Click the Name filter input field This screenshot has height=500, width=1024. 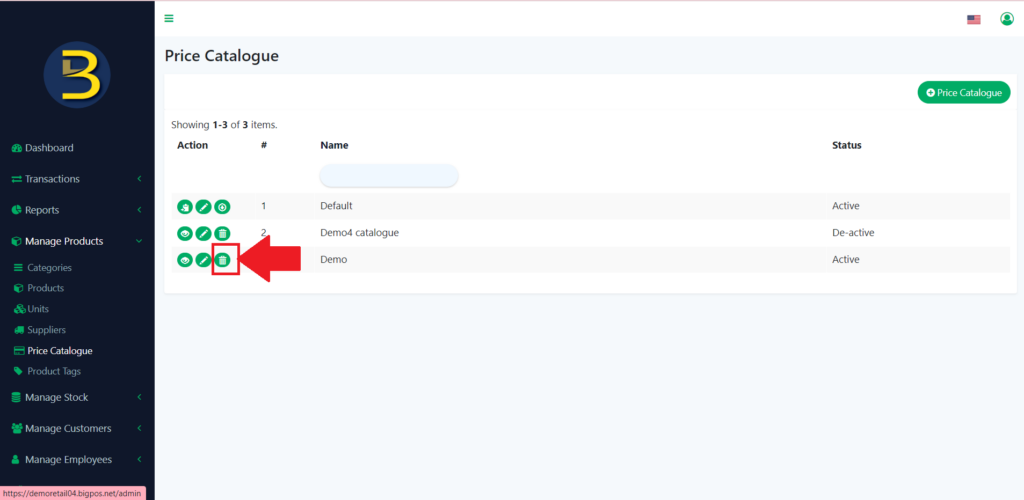pyautogui.click(x=389, y=176)
